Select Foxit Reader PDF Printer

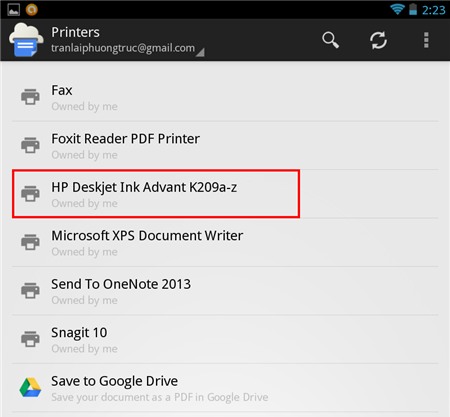coord(225,145)
